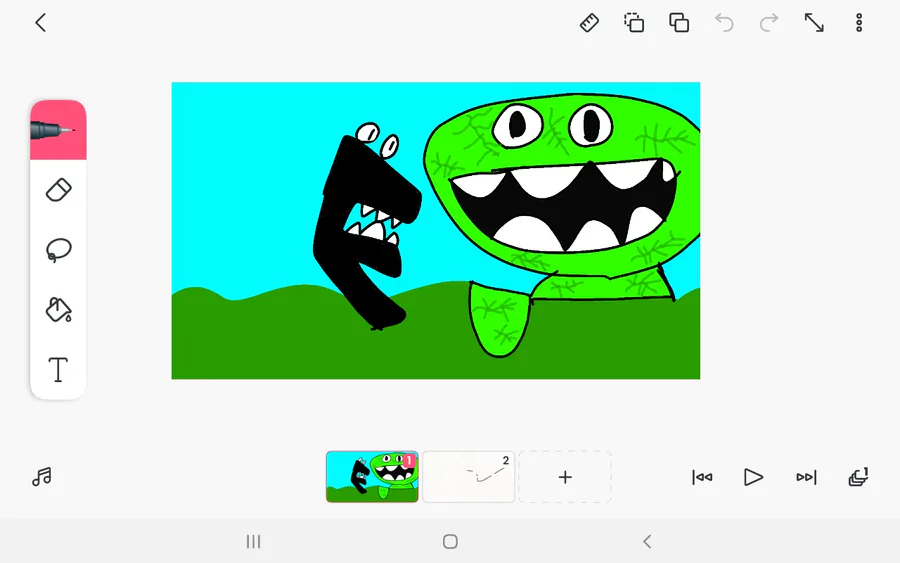
Task: Select the Paint bucket fill tool
Action: (x=58, y=310)
